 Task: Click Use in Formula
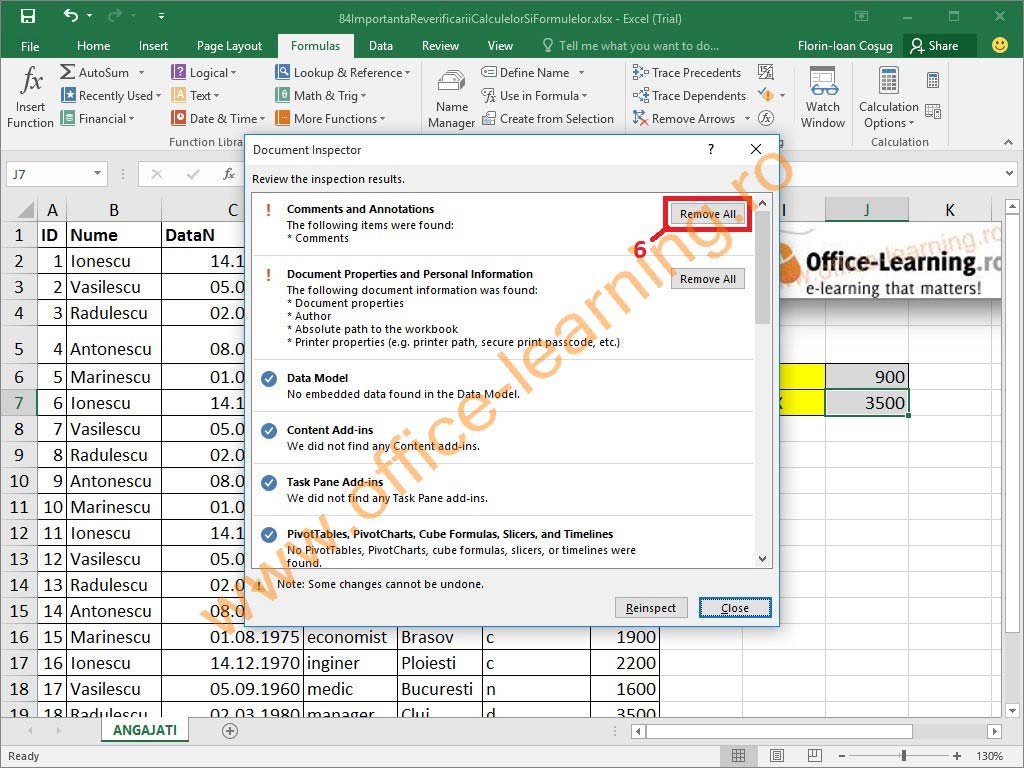tap(534, 95)
